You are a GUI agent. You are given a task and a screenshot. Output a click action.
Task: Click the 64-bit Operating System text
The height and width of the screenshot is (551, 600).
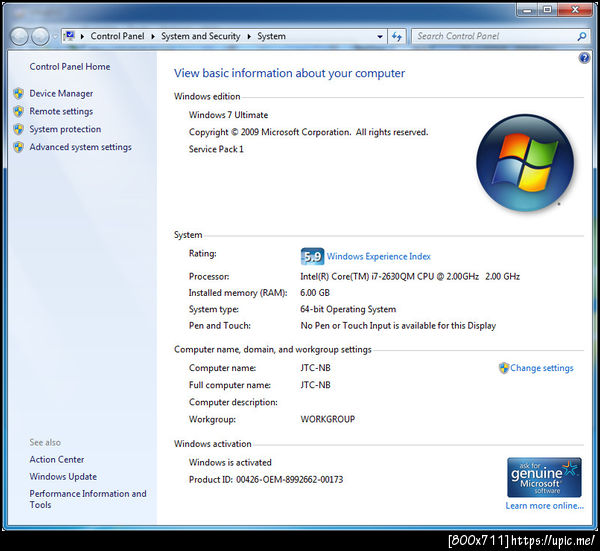(348, 309)
